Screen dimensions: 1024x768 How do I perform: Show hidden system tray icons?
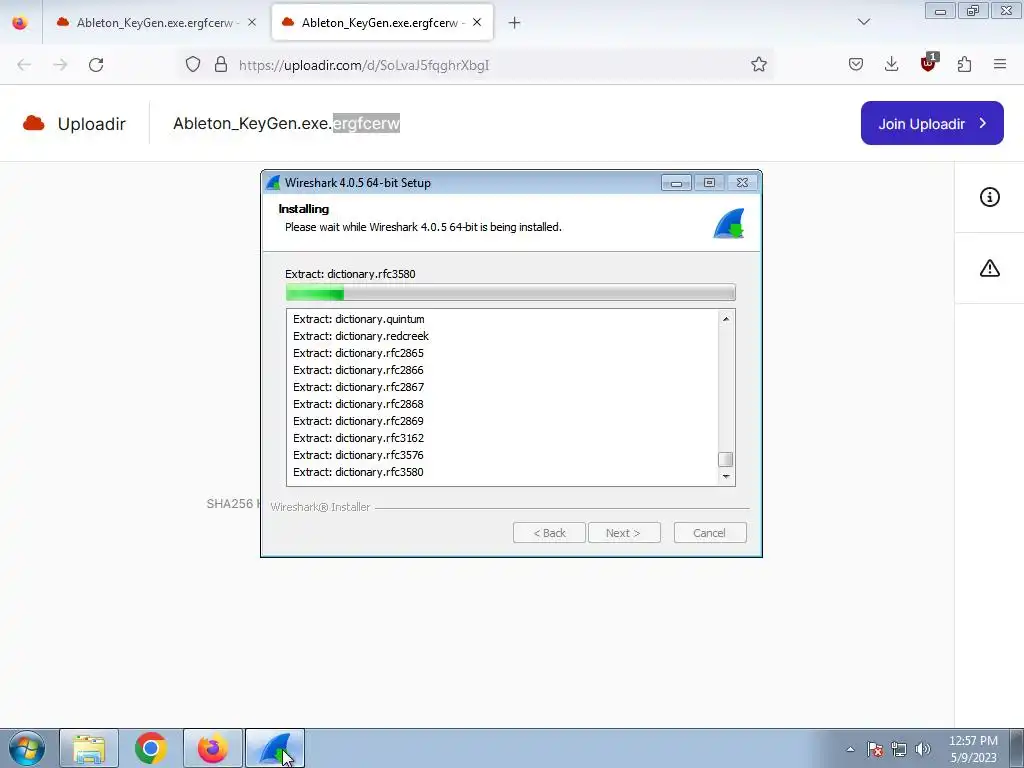click(850, 749)
